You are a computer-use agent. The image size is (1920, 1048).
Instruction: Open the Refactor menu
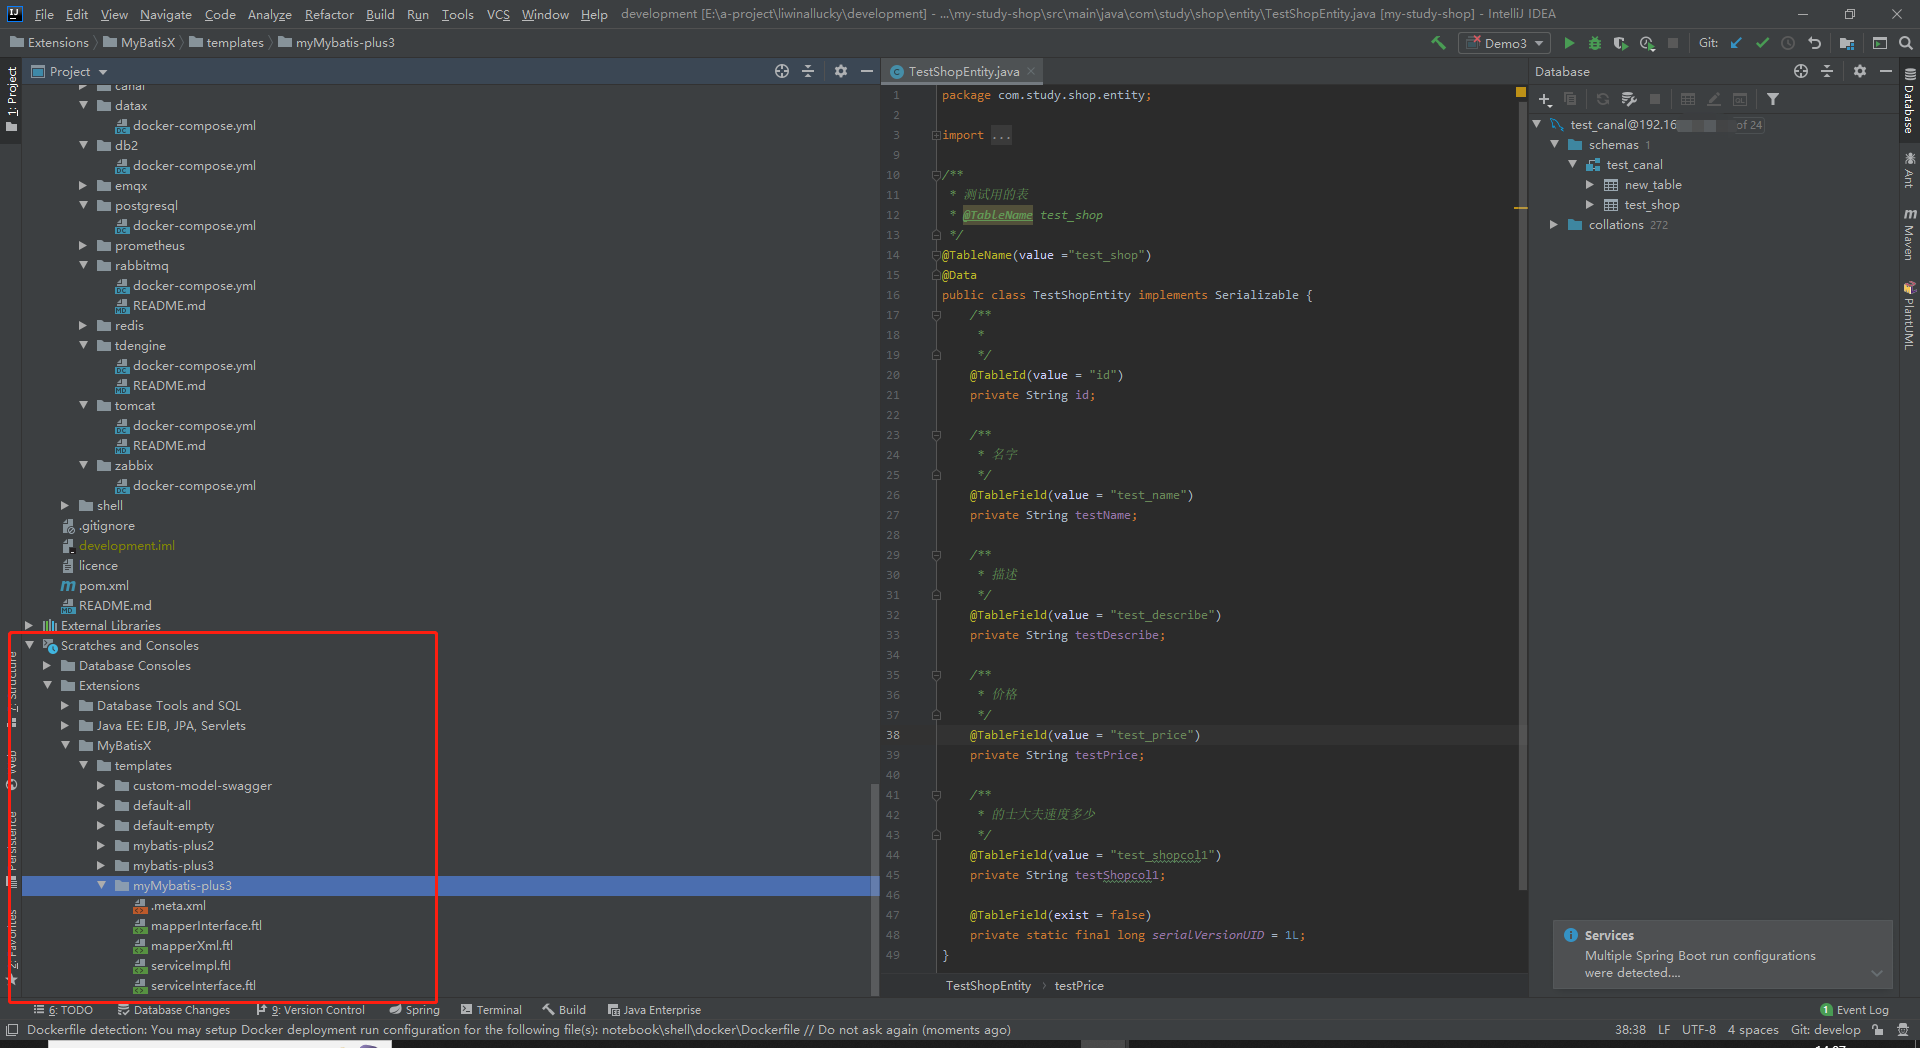(x=329, y=14)
